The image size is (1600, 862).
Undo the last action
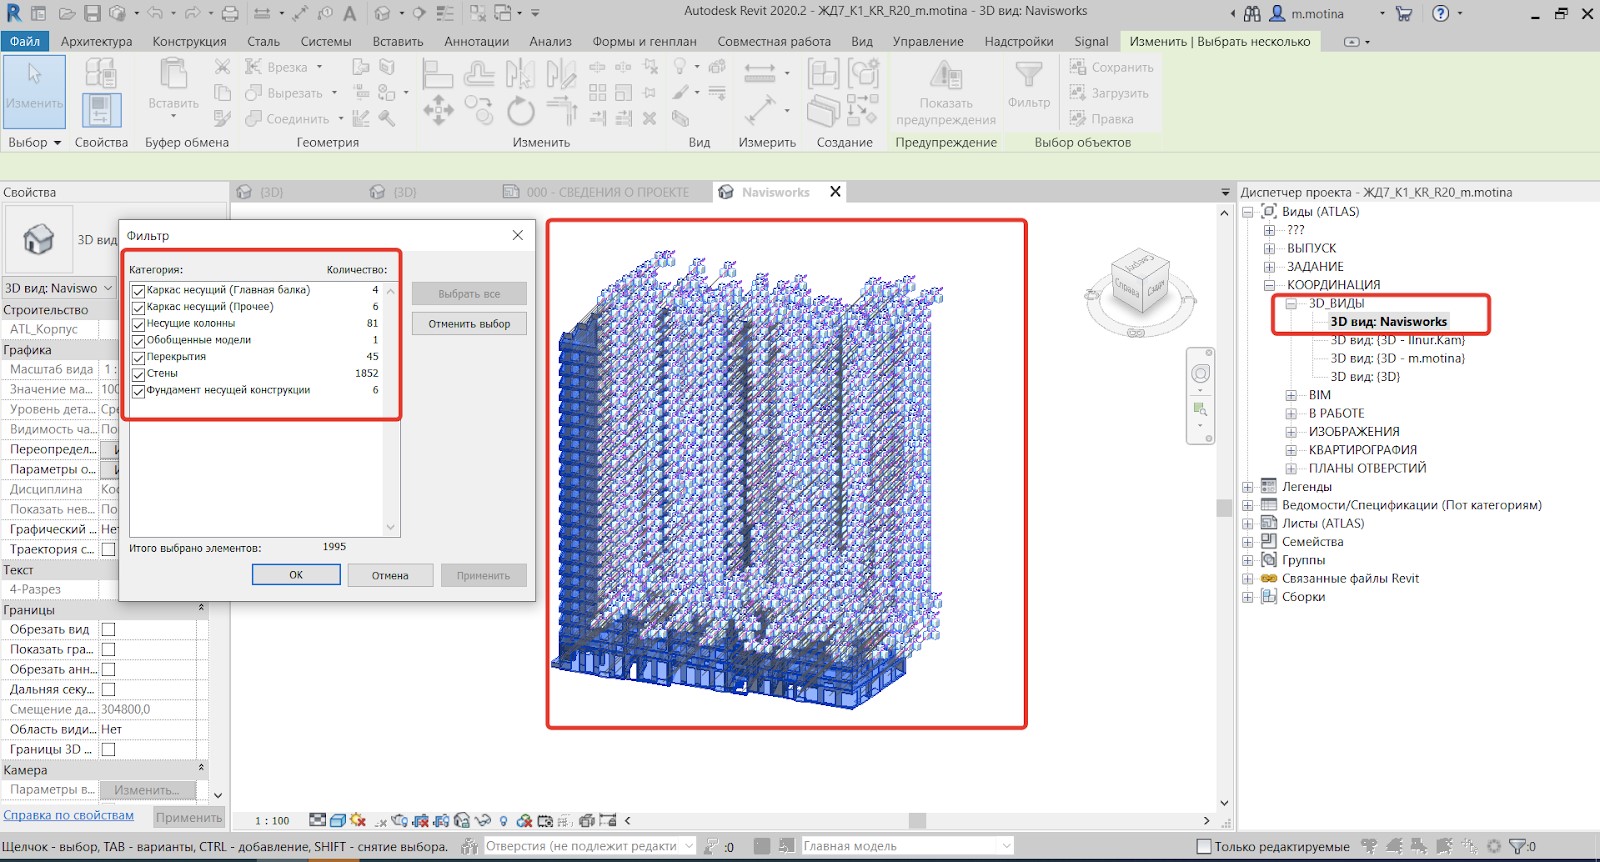[x=155, y=14]
